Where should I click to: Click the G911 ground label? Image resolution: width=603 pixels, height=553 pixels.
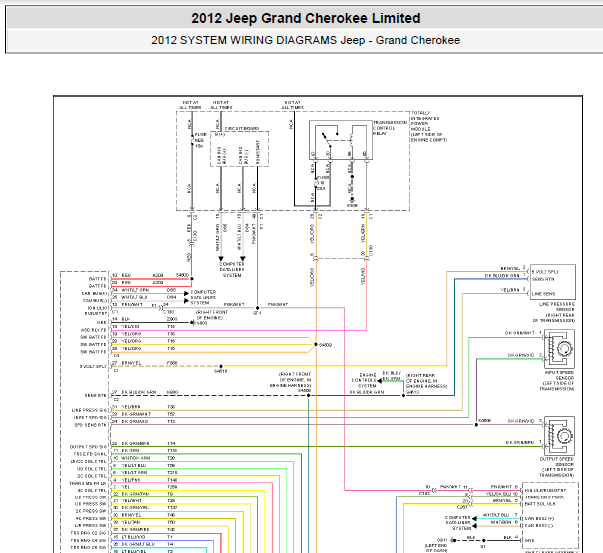click(x=442, y=540)
